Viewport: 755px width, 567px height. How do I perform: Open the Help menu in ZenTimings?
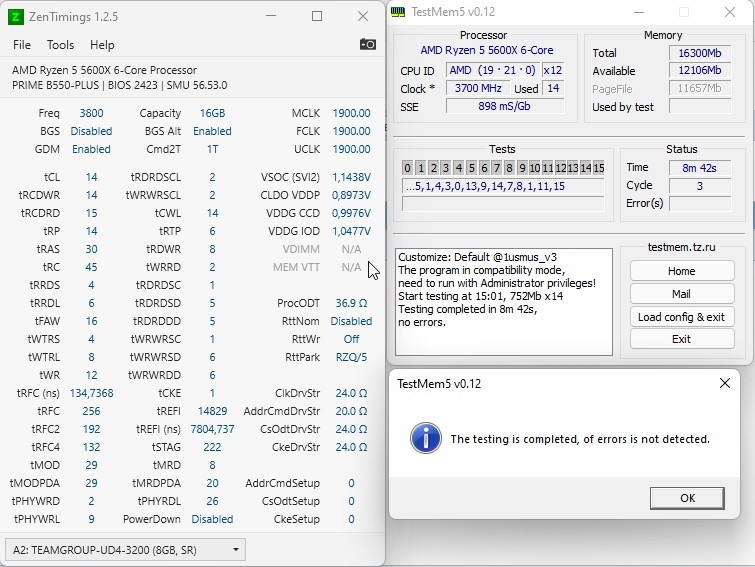(x=102, y=45)
